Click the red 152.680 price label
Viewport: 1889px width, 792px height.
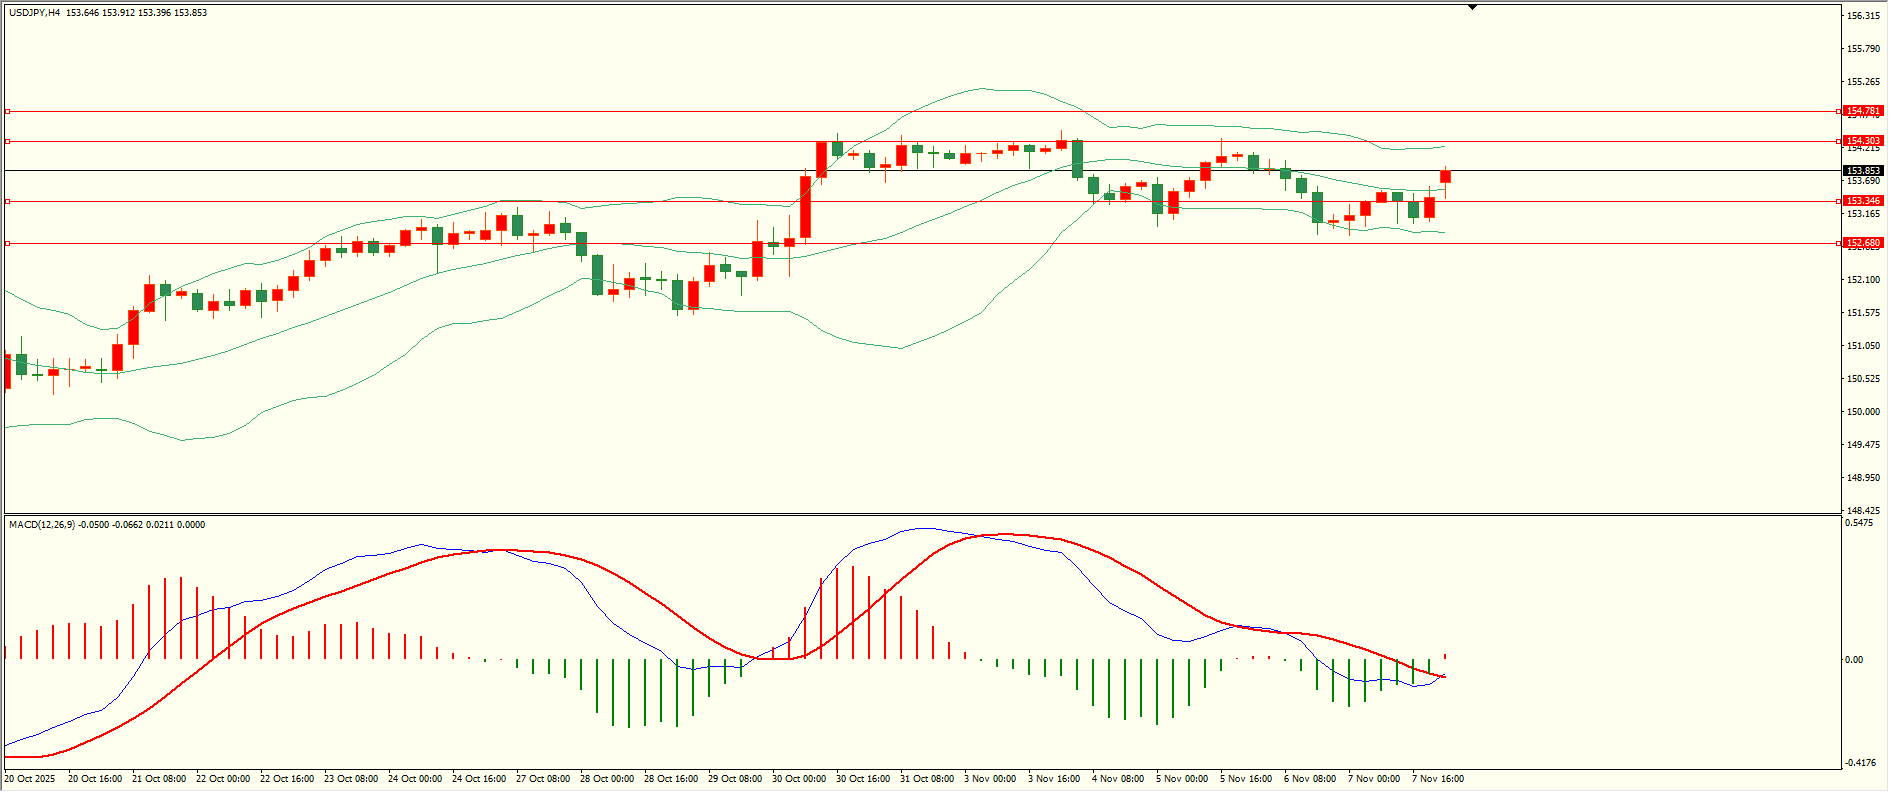tap(1863, 243)
